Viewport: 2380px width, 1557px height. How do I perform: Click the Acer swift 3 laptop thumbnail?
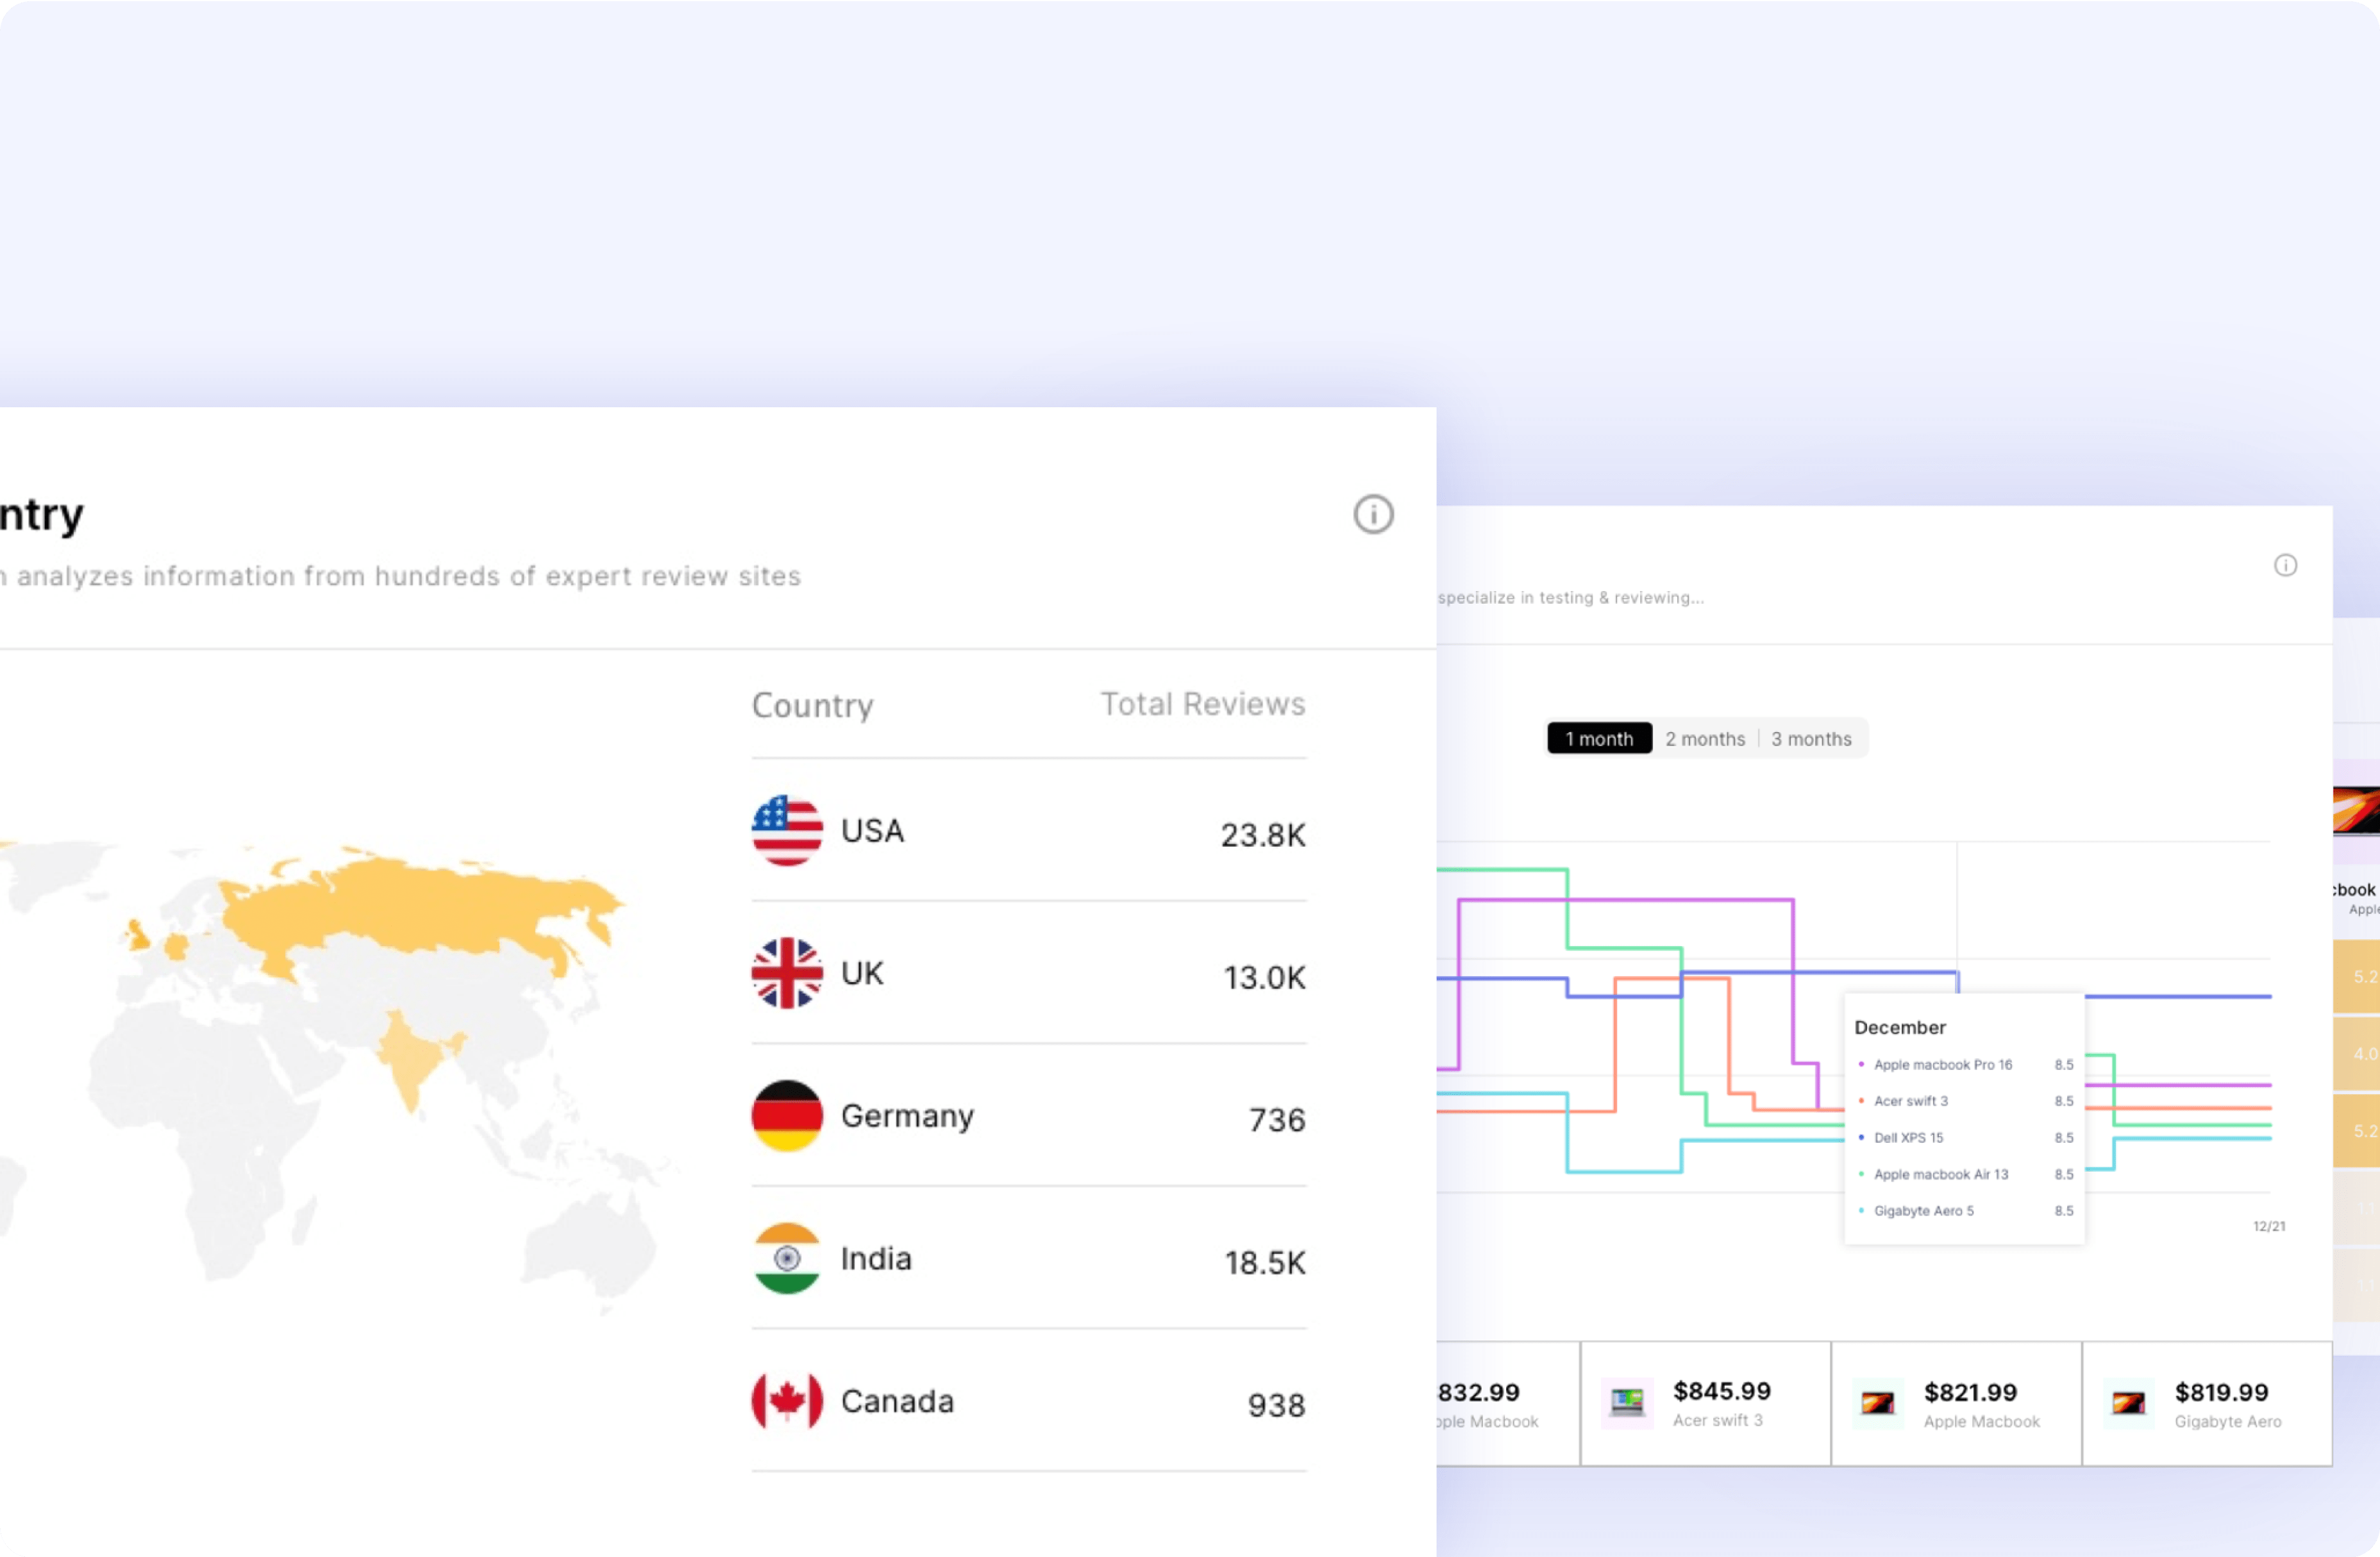coord(1626,1403)
